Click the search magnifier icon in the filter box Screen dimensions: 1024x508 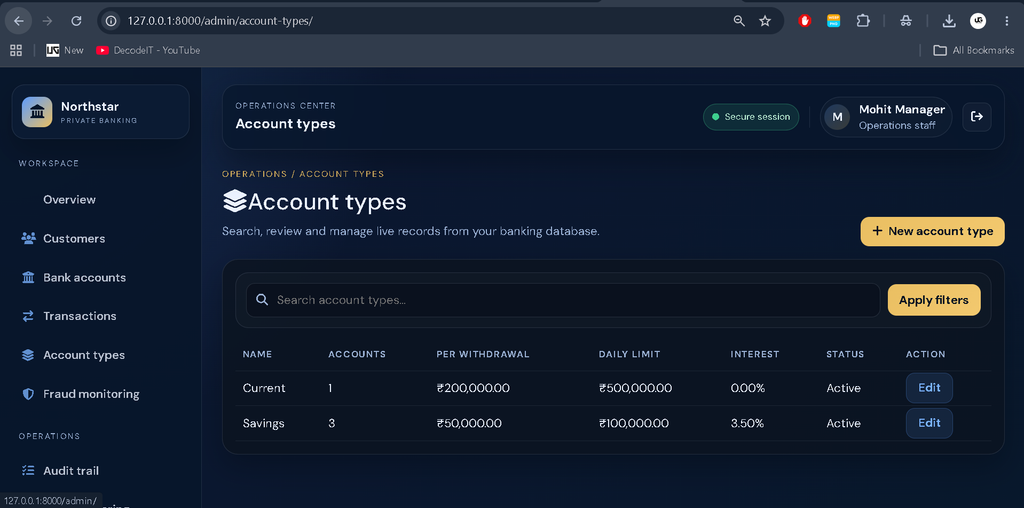click(x=262, y=300)
